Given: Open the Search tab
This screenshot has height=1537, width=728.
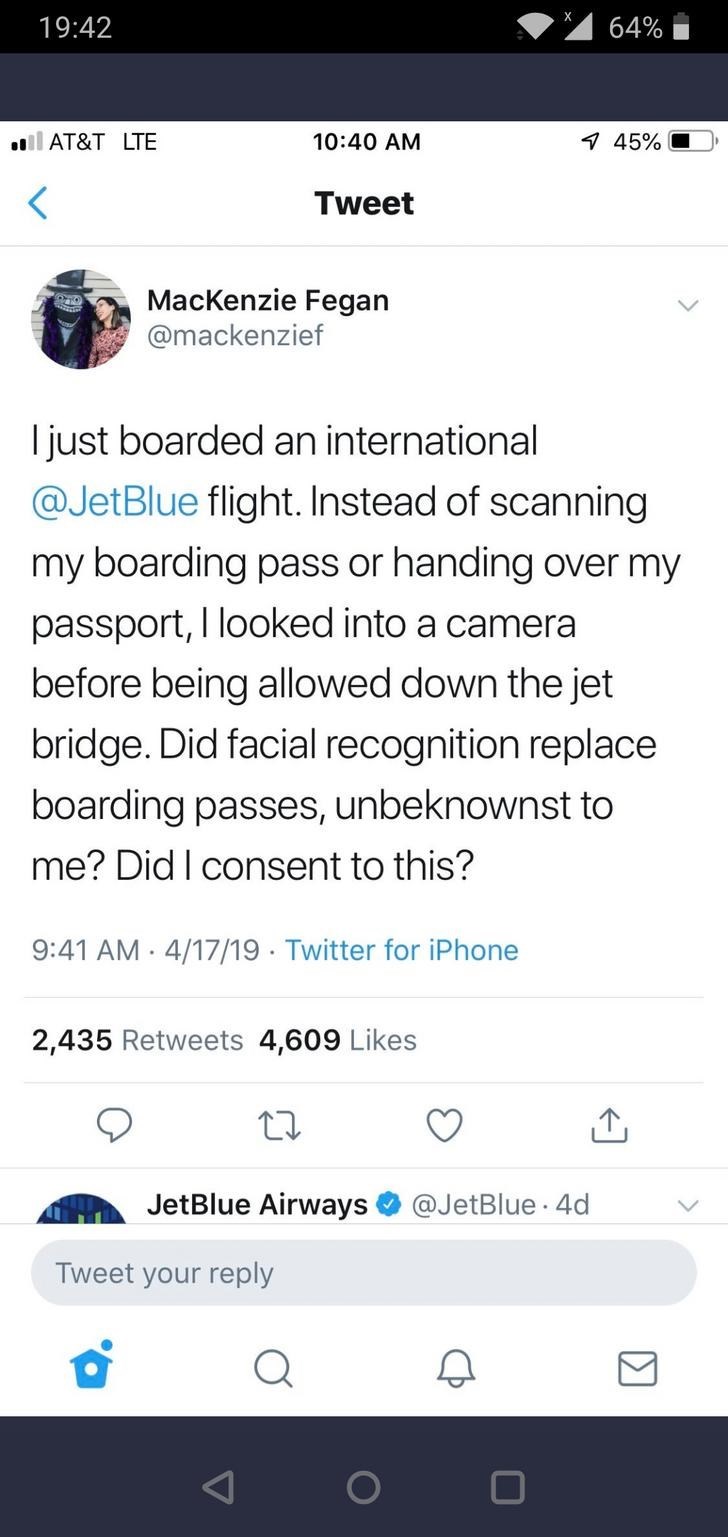Looking at the screenshot, I should 273,1368.
